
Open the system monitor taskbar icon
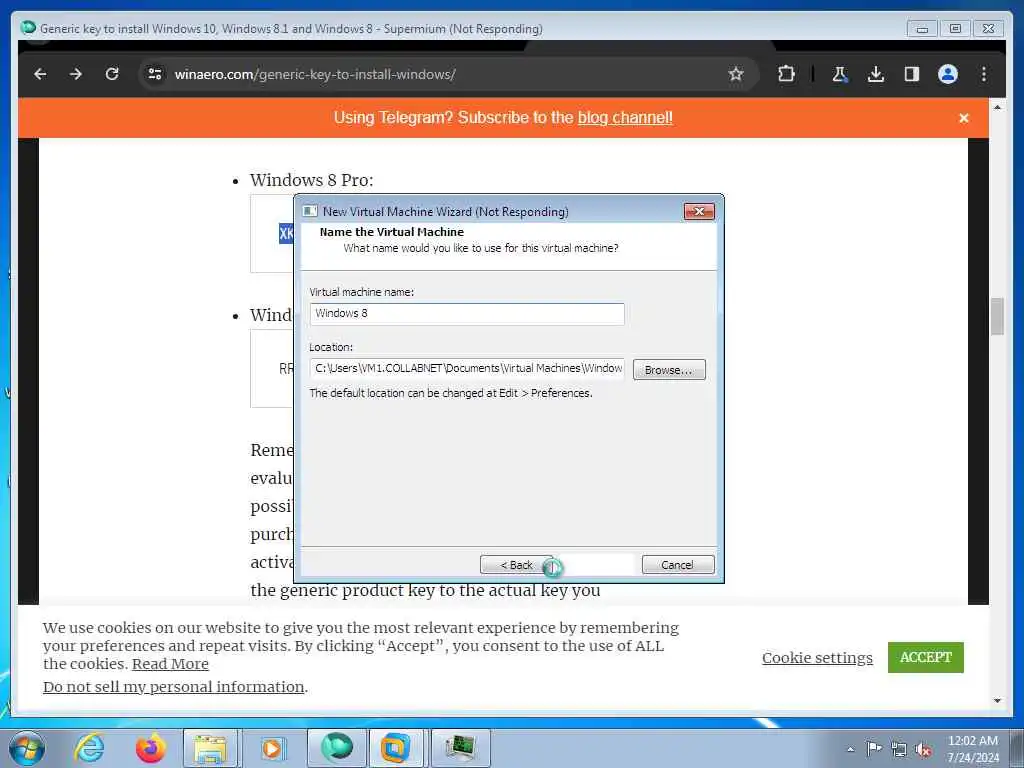coord(460,748)
